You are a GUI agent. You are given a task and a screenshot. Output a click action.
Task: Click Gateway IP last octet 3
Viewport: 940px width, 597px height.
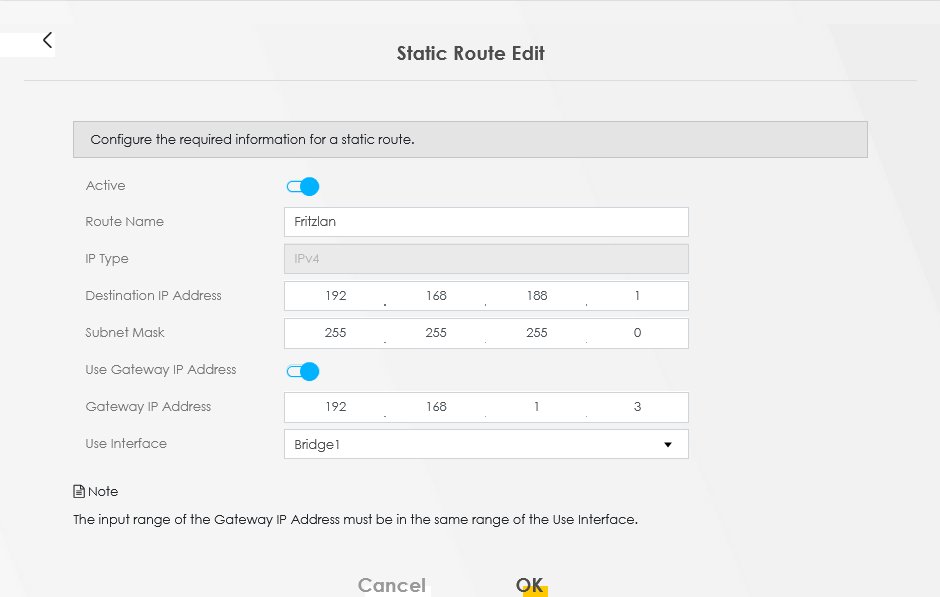637,407
